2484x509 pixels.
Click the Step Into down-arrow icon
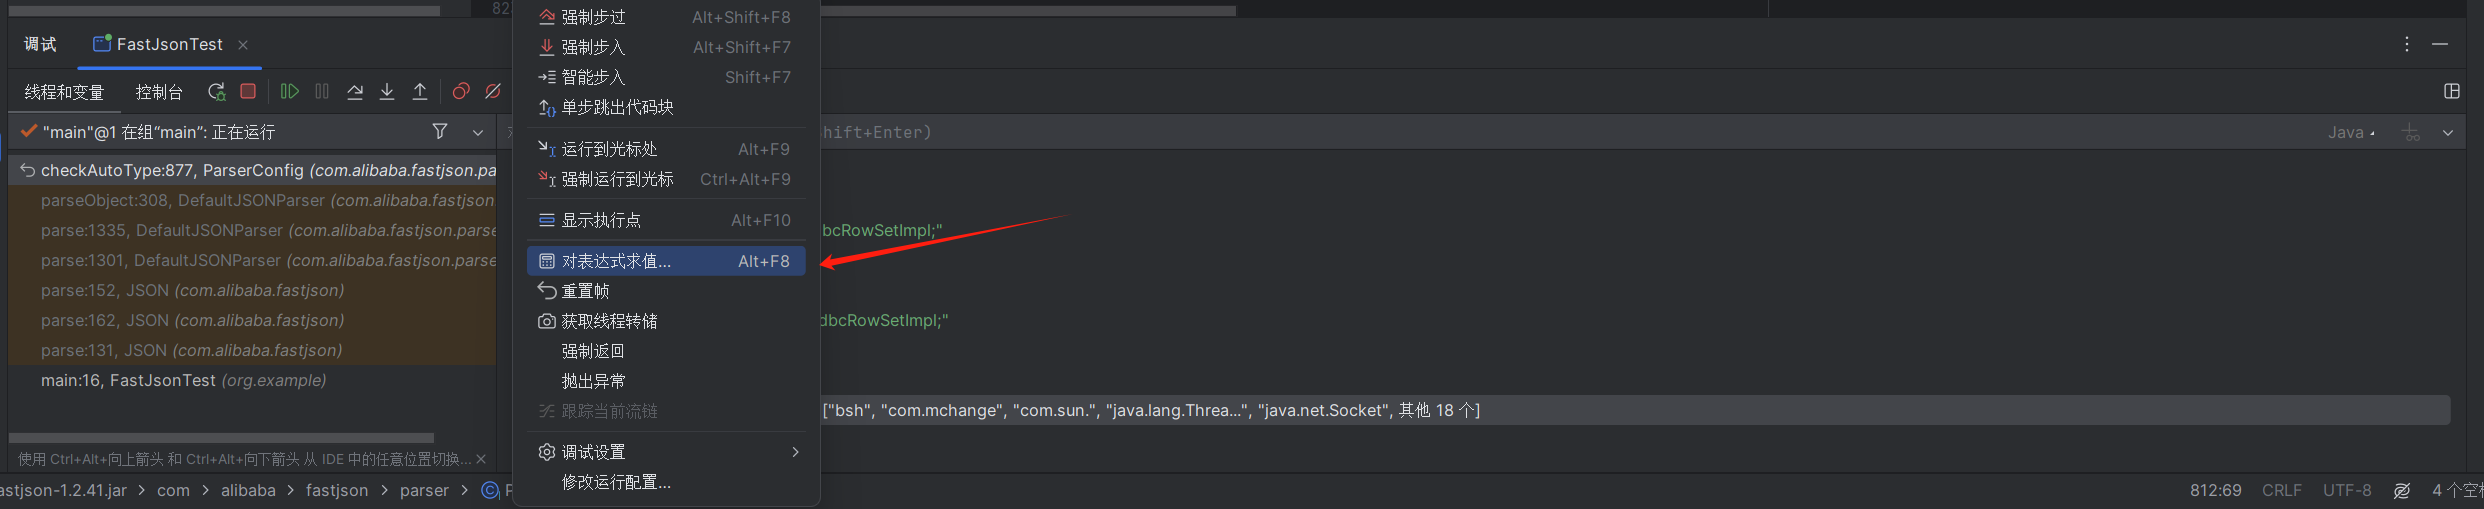pyautogui.click(x=387, y=92)
